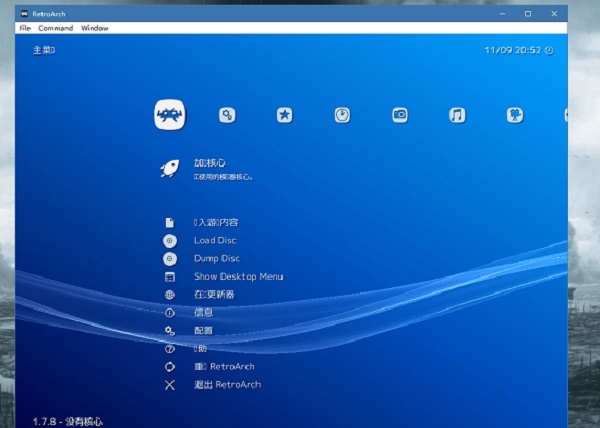600x428 pixels.
Task: Choose Dump Disc from the list
Action: 217,259
